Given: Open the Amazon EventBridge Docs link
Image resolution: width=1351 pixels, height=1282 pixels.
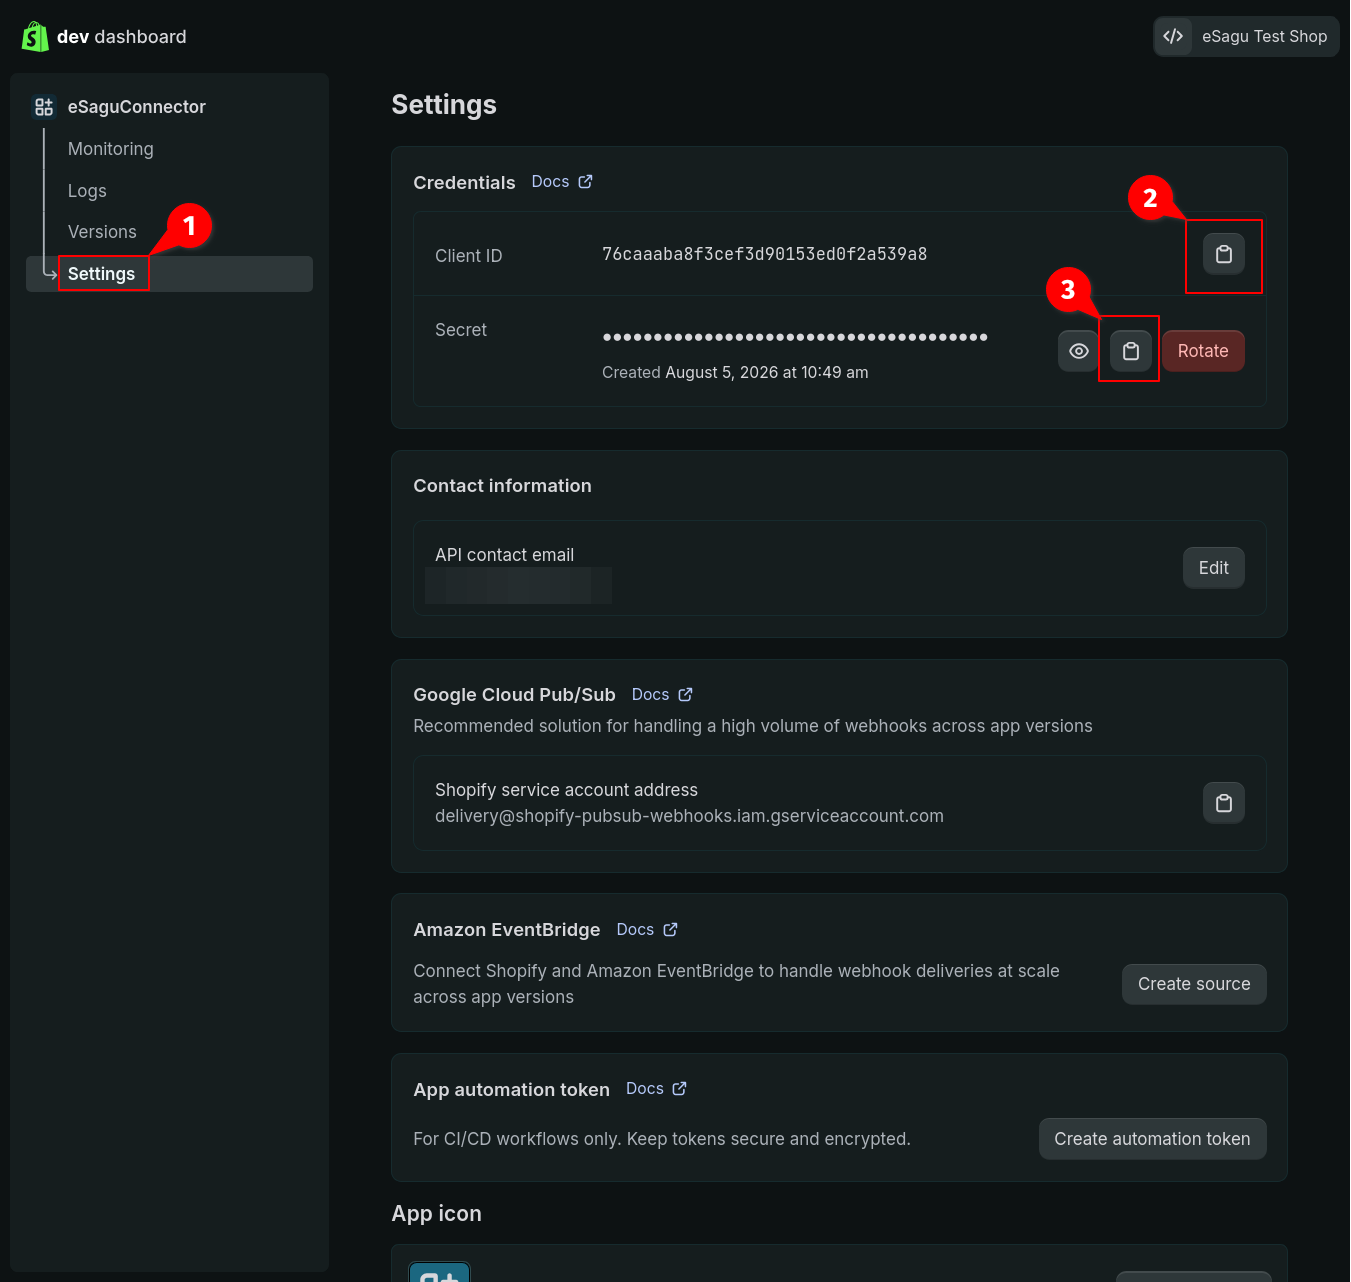Looking at the screenshot, I should 635,930.
